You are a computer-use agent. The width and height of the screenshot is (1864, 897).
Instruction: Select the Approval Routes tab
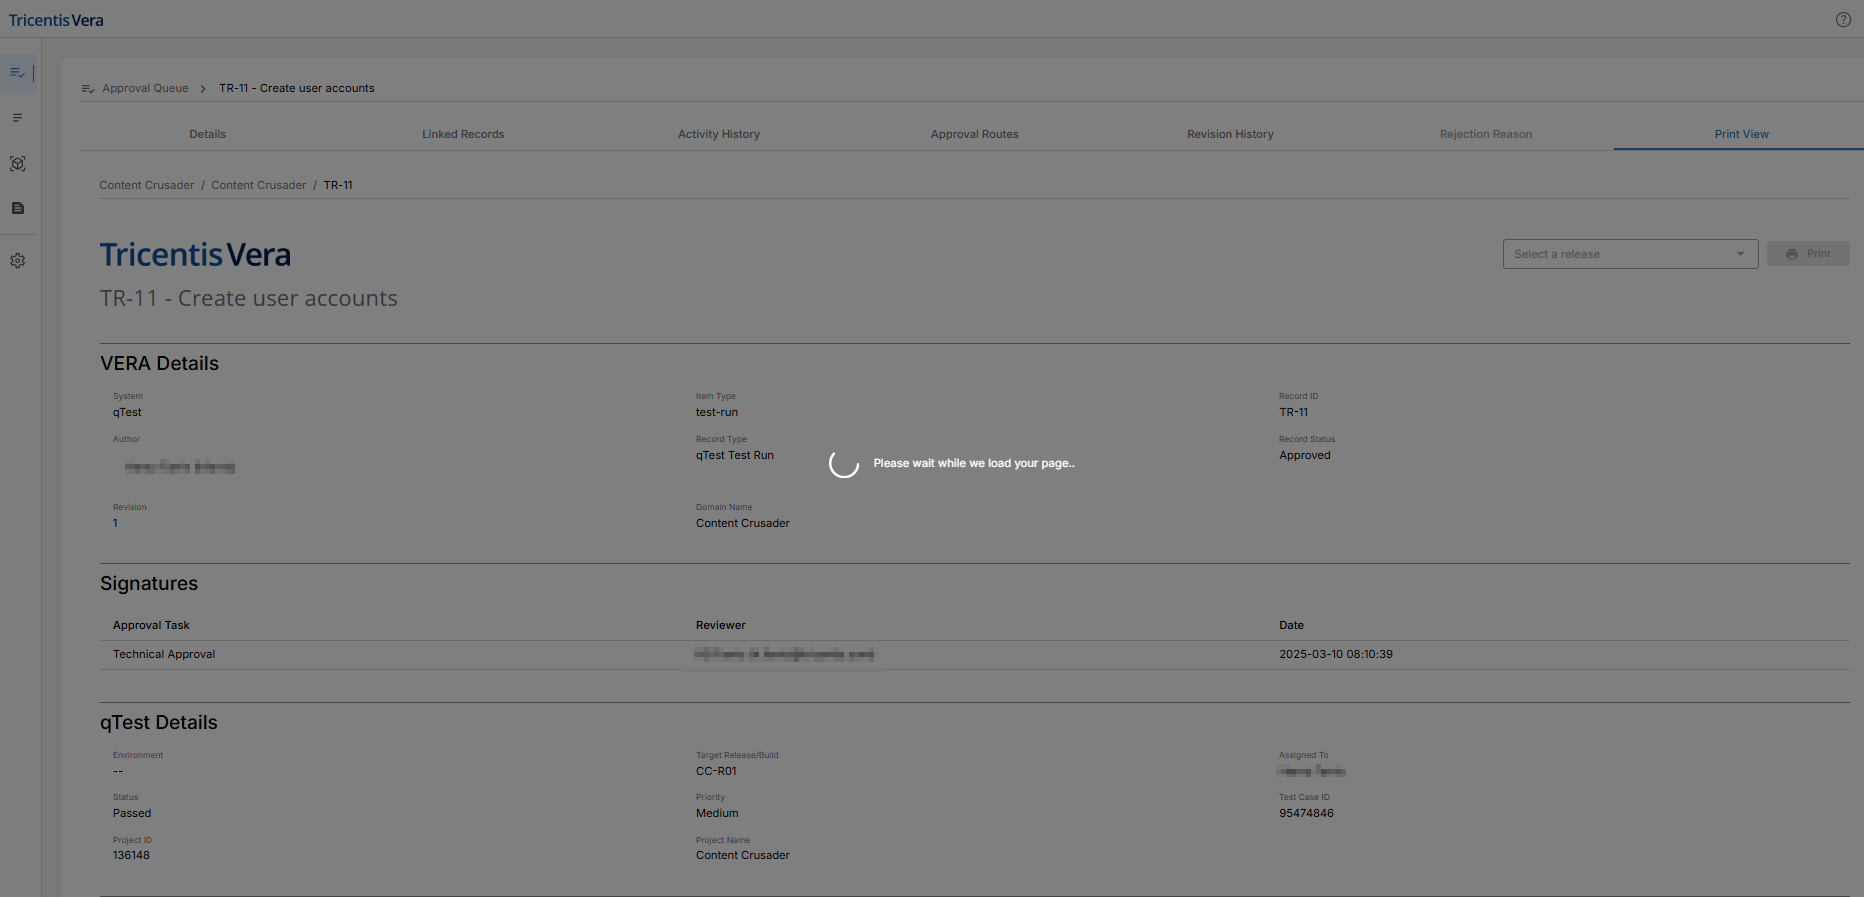point(974,134)
